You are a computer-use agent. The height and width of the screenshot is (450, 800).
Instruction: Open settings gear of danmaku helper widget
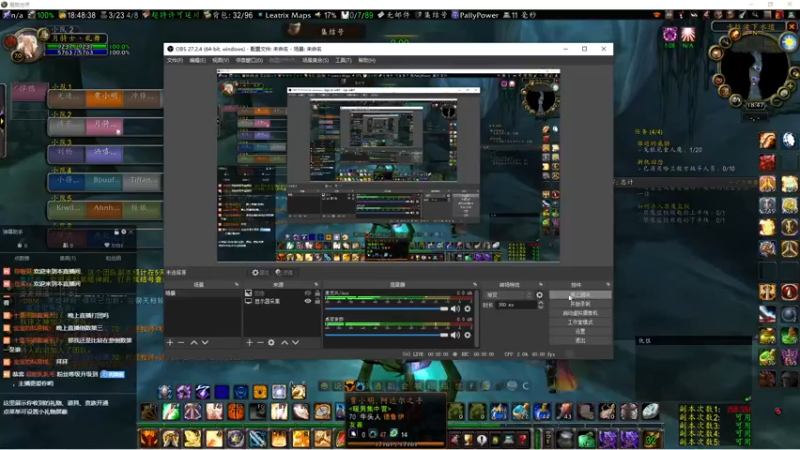point(123,232)
